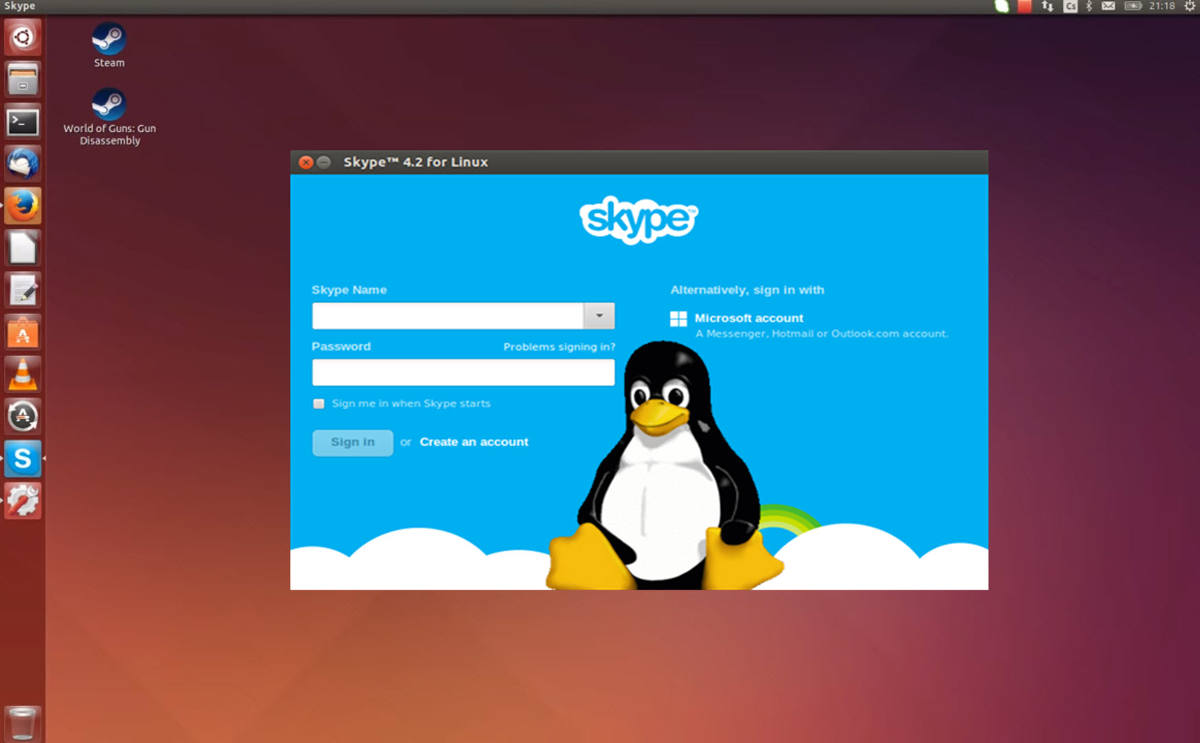The height and width of the screenshot is (743, 1200).
Task: Open the Files manager in launcher
Action: 22,80
